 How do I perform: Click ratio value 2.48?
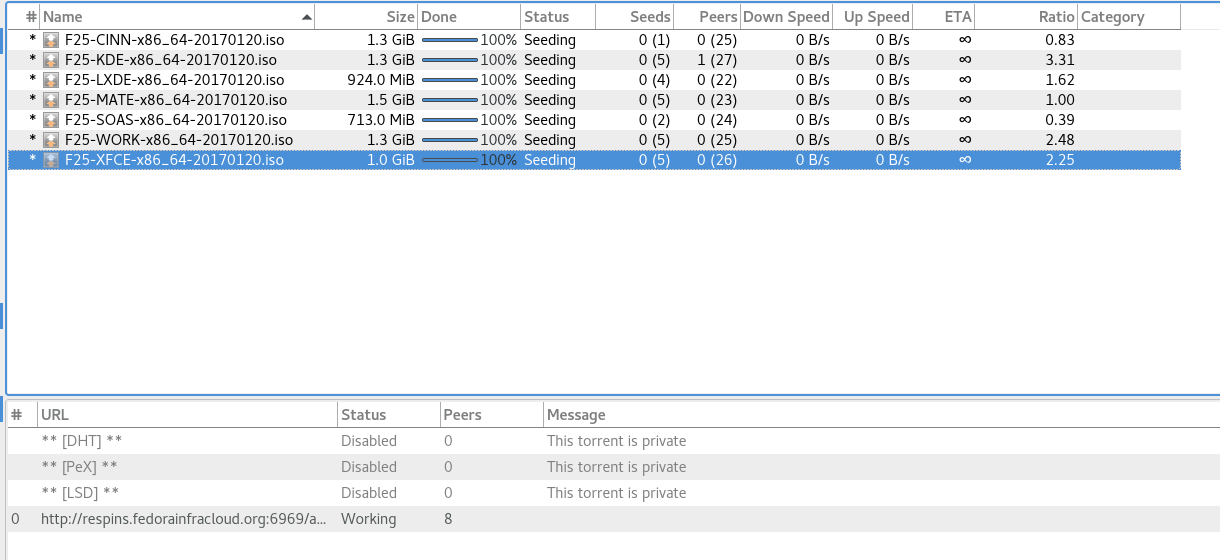pyautogui.click(x=1060, y=140)
